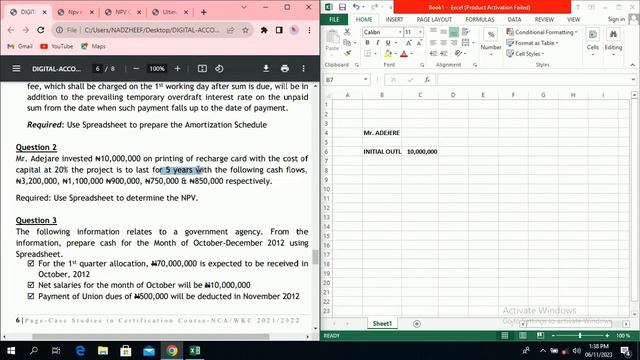Open the Font dialog launcher
Viewport: 640px width, 360px height.
point(422,65)
